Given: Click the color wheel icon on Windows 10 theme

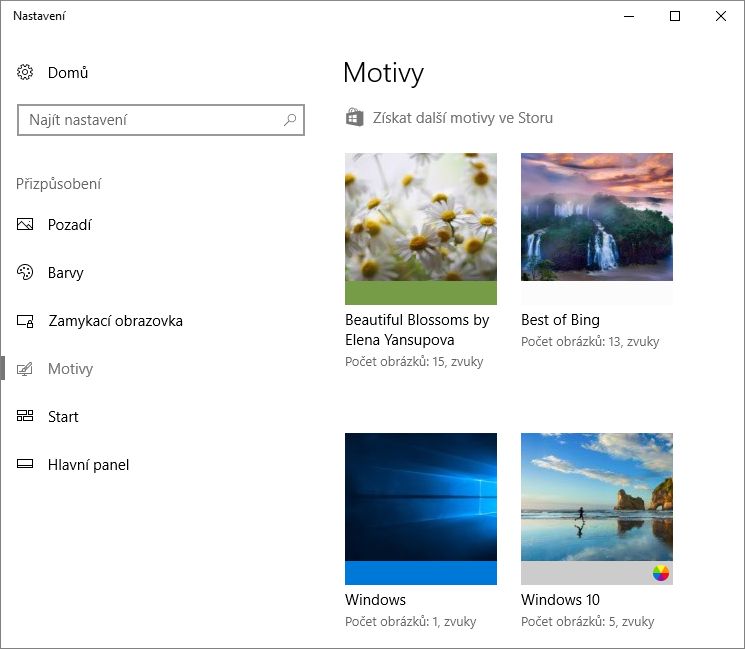Looking at the screenshot, I should pos(660,573).
